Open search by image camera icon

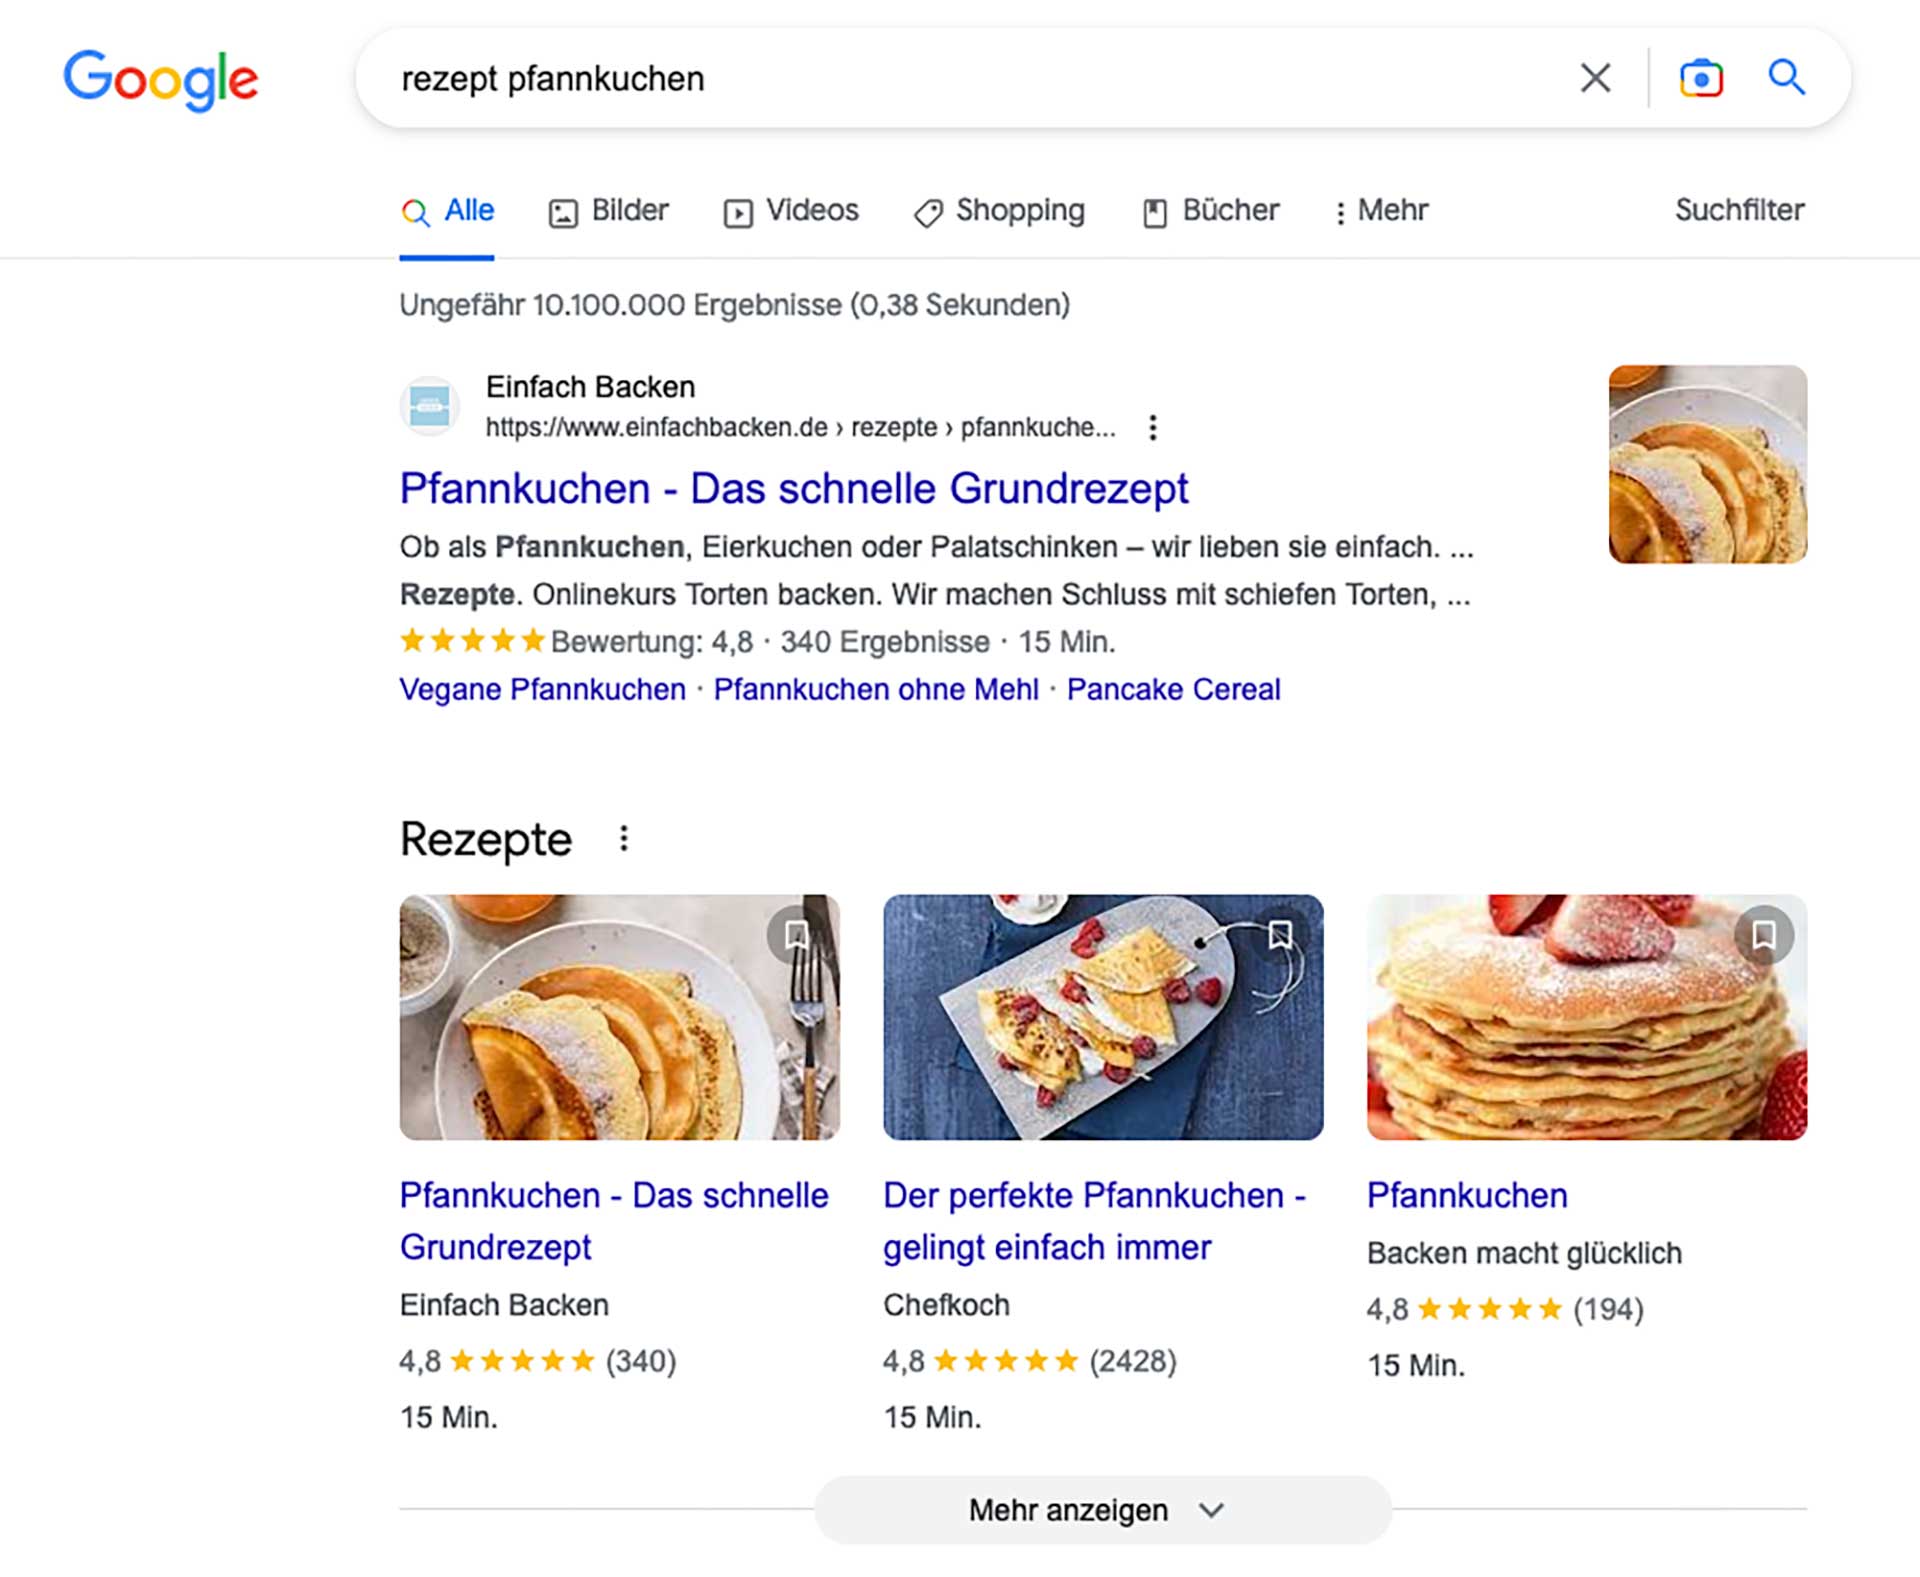coord(1701,78)
